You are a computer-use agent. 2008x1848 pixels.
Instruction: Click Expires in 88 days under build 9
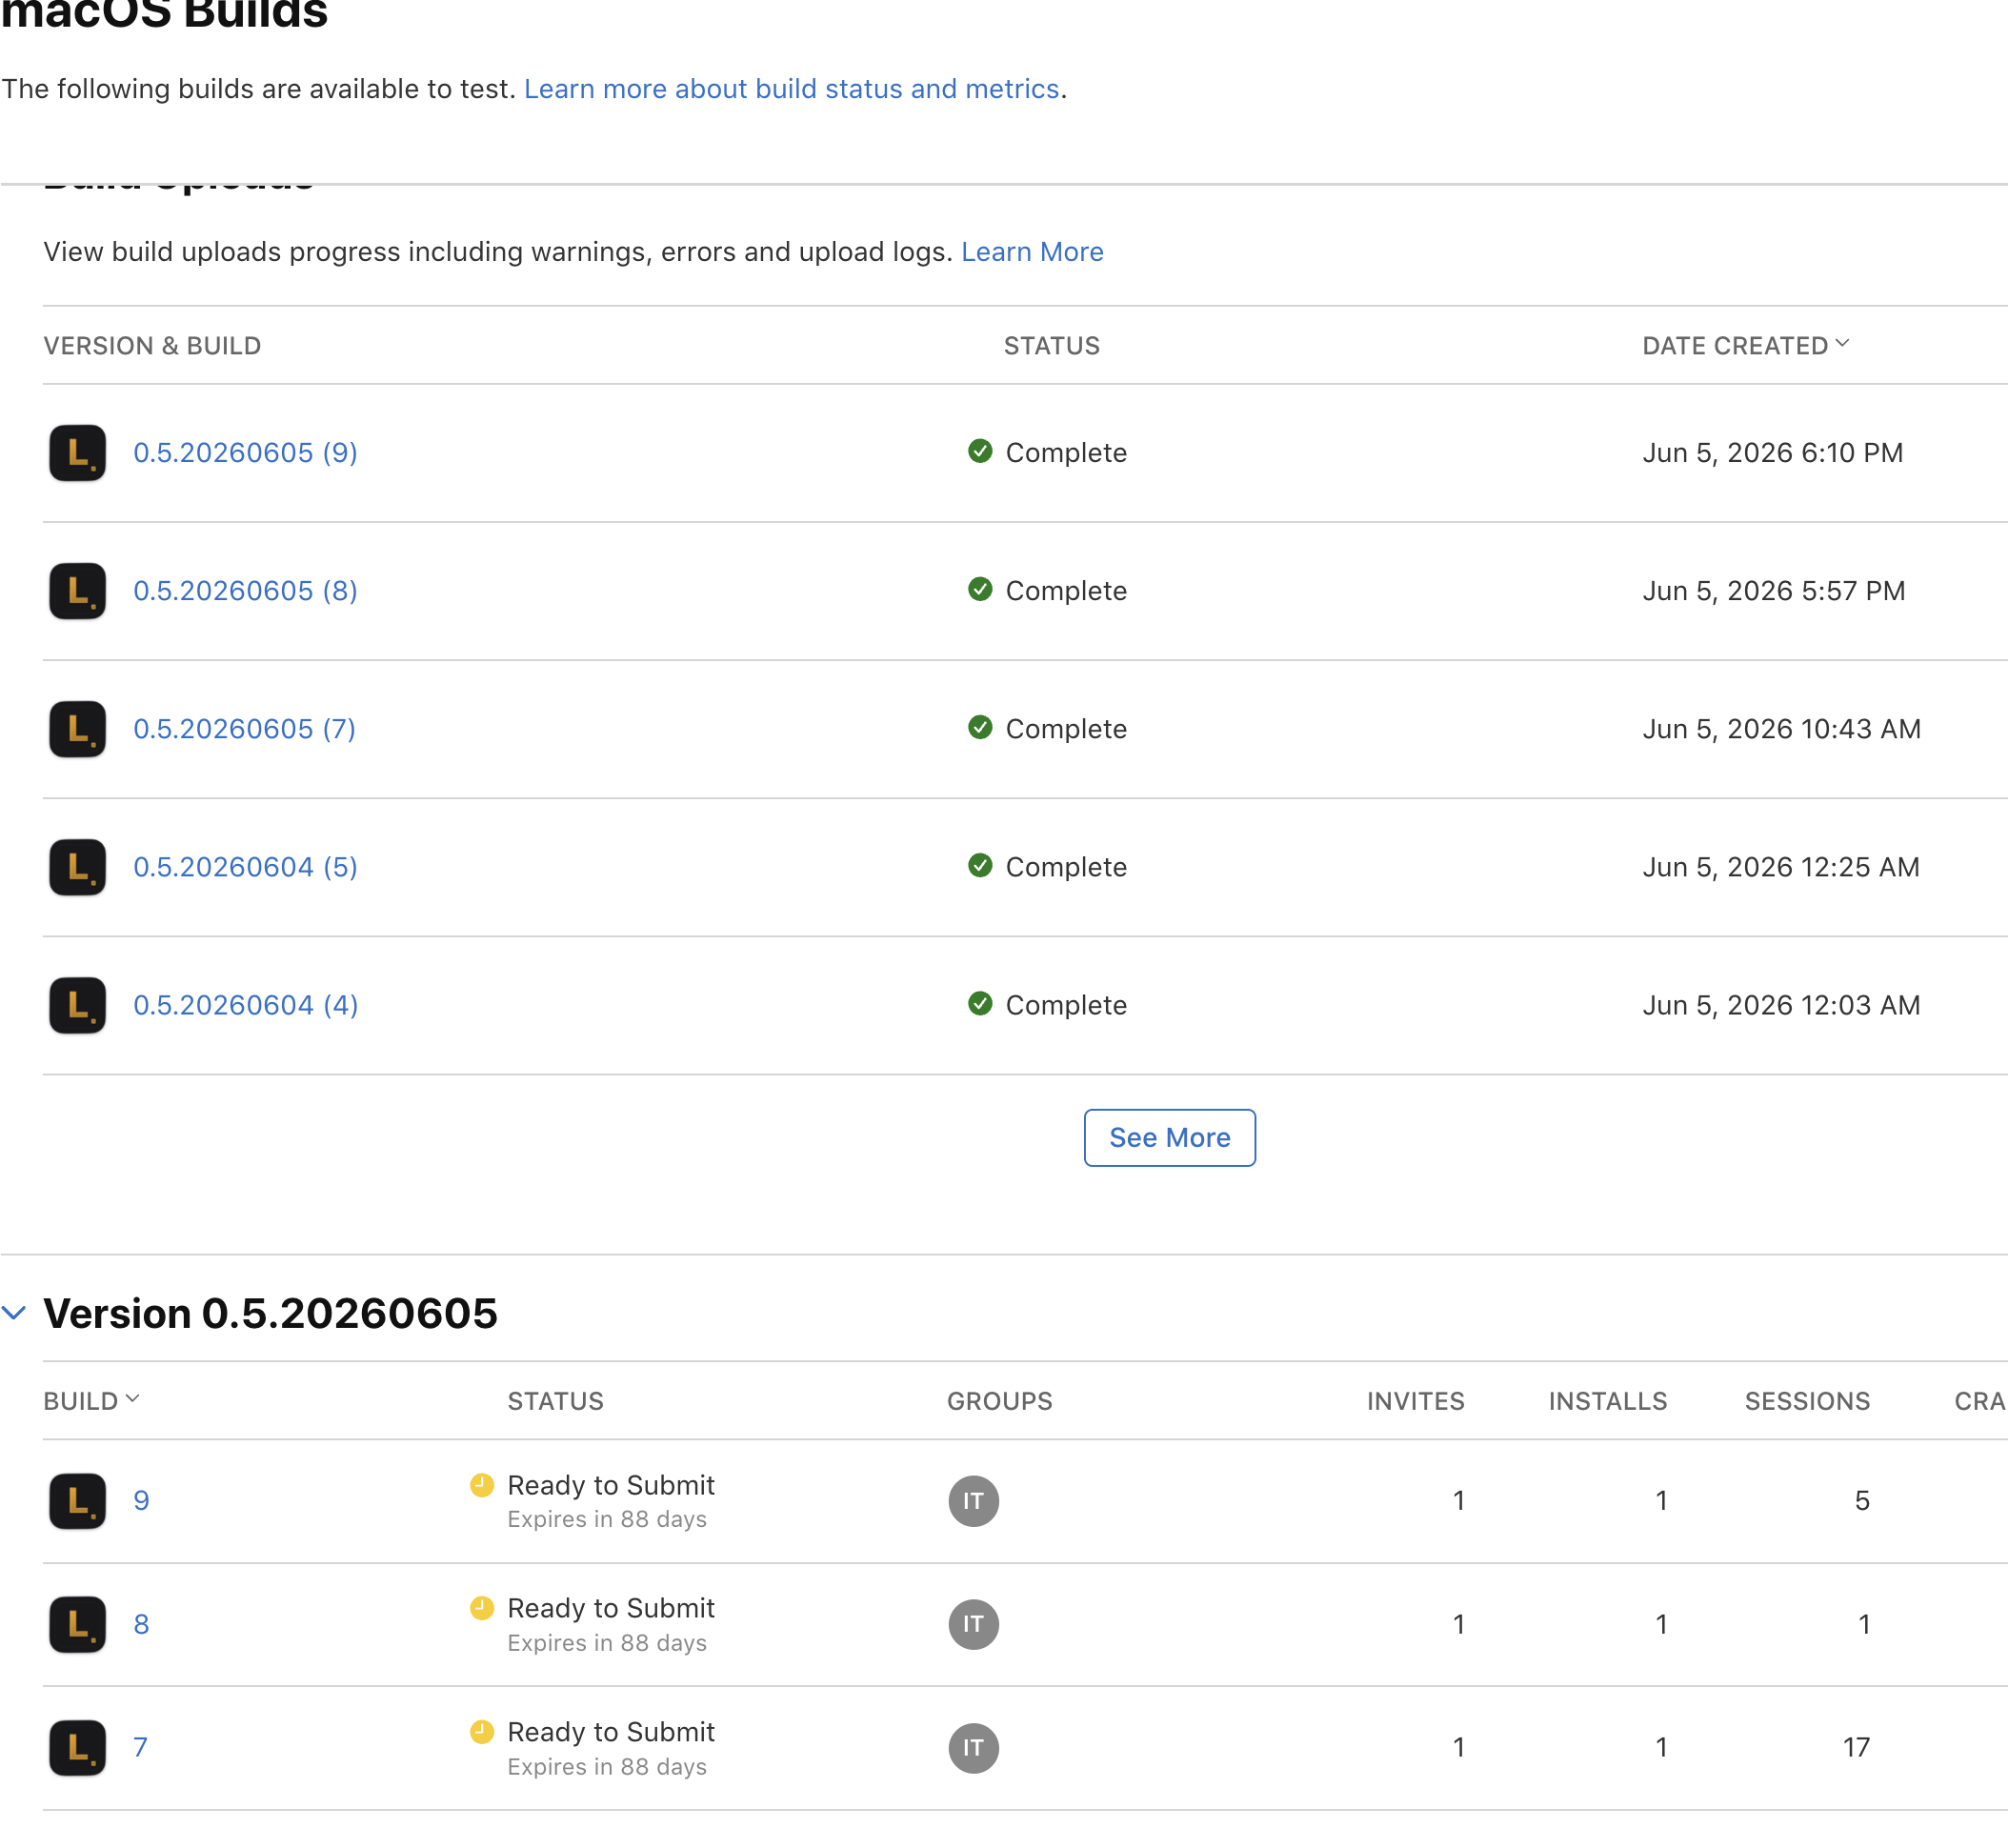click(x=607, y=1520)
